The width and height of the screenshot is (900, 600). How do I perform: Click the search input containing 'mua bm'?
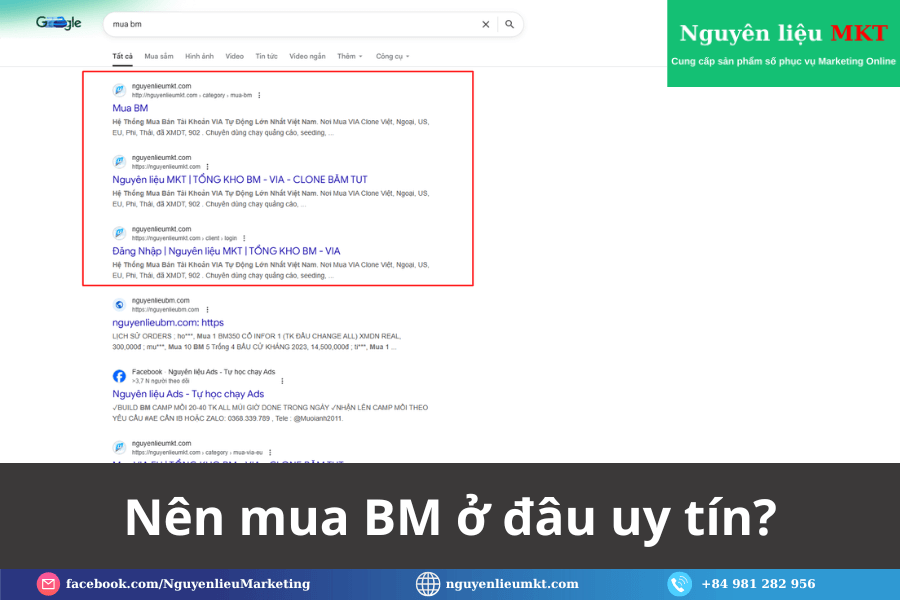[290, 24]
